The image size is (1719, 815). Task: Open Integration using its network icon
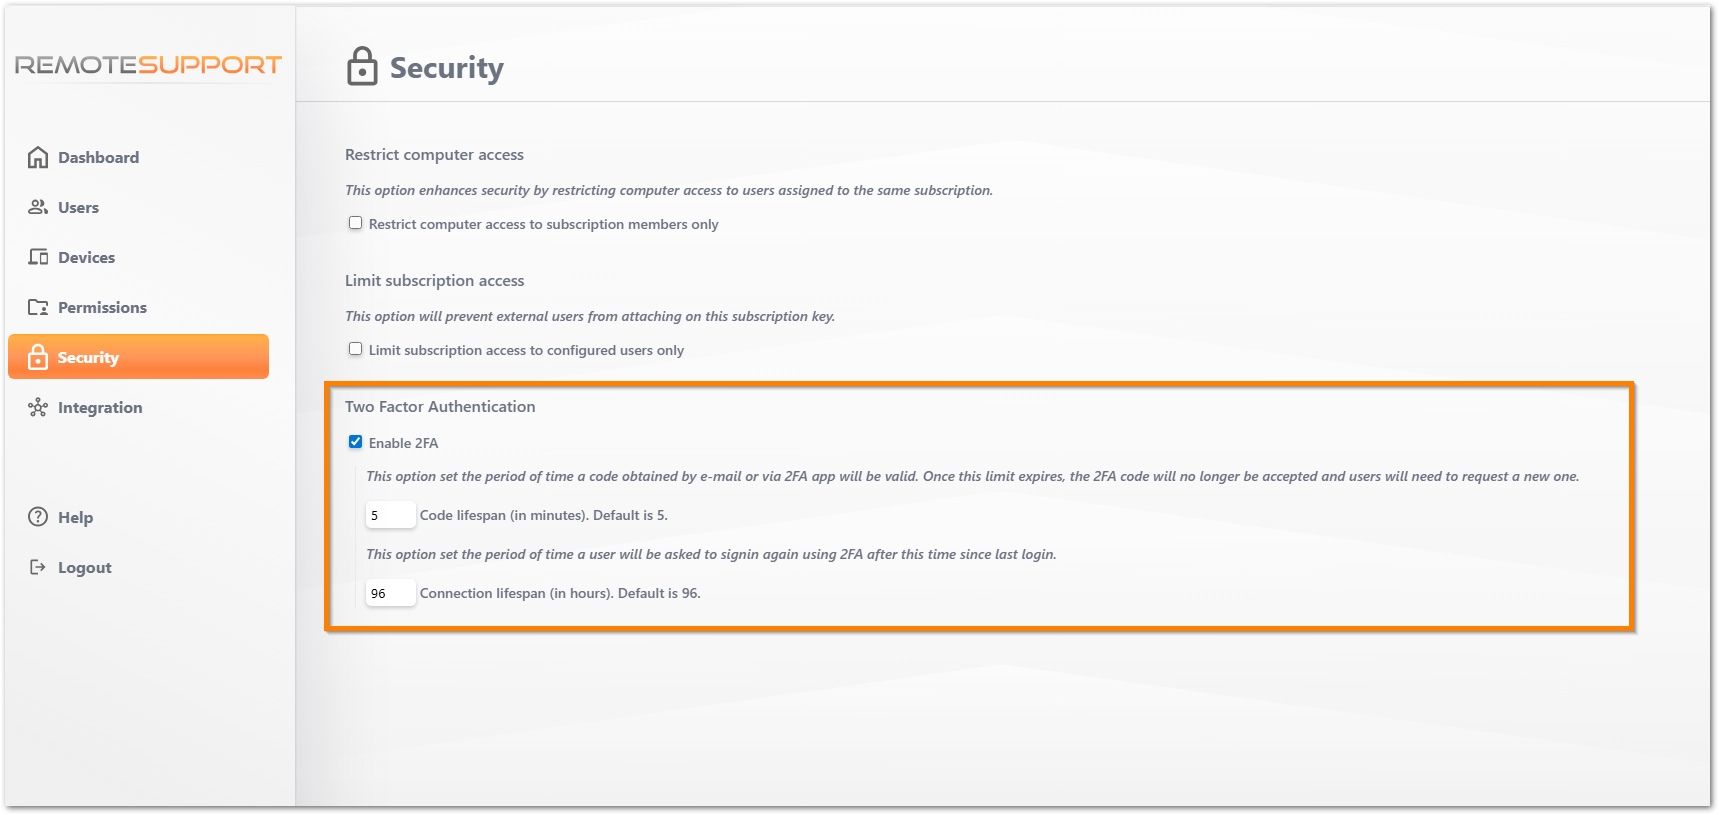(37, 407)
